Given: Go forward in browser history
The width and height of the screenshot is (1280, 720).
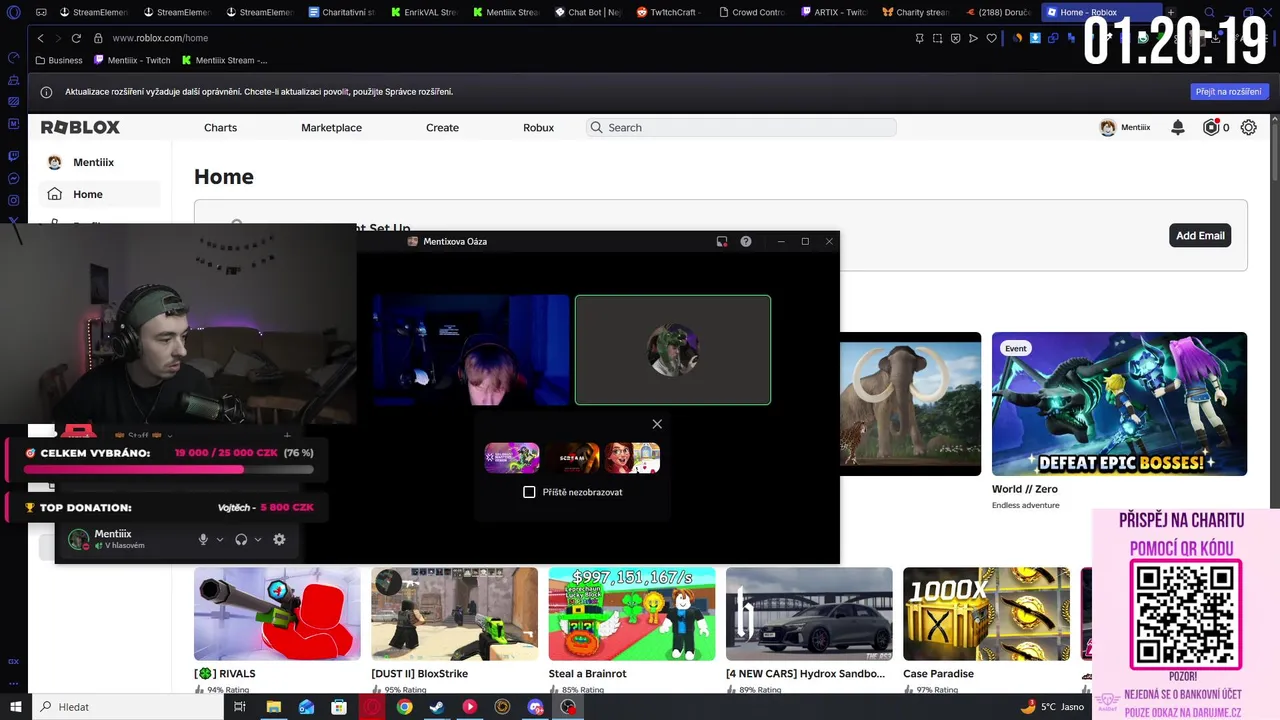Looking at the screenshot, I should coord(56,38).
